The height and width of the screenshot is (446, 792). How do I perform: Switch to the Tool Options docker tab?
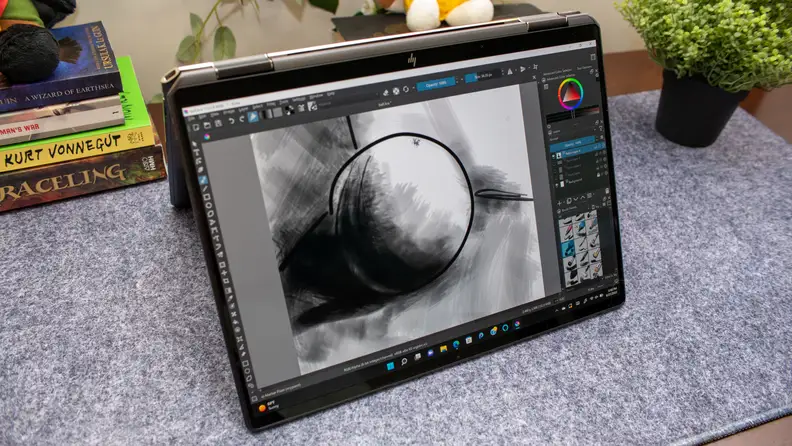pos(584,68)
